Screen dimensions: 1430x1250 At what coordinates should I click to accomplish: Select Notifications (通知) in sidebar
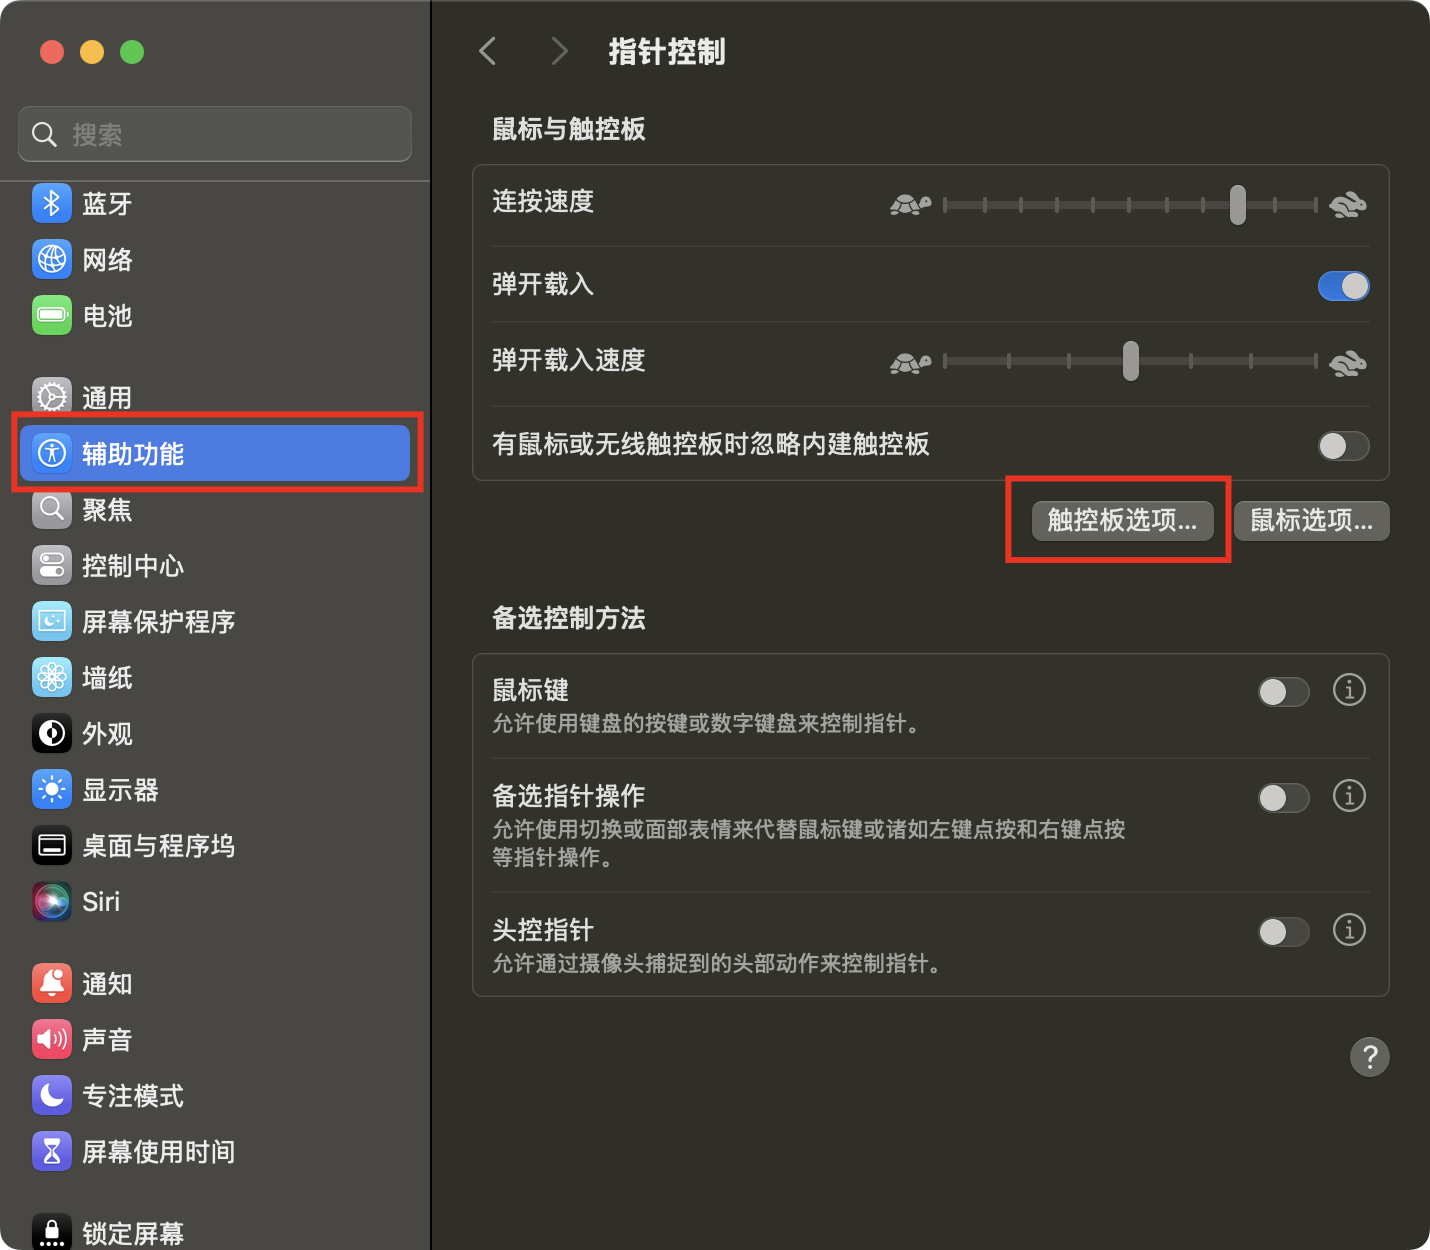click(x=107, y=984)
